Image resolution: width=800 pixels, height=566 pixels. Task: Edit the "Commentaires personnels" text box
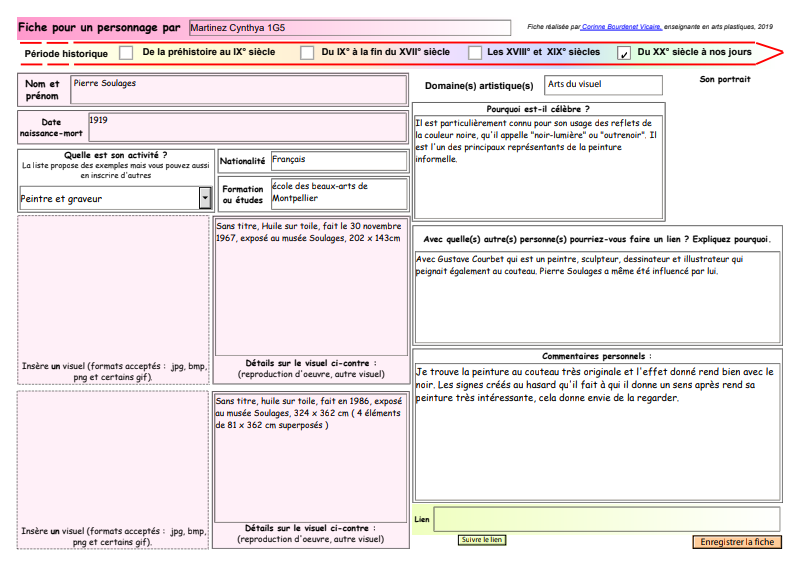pos(597,430)
